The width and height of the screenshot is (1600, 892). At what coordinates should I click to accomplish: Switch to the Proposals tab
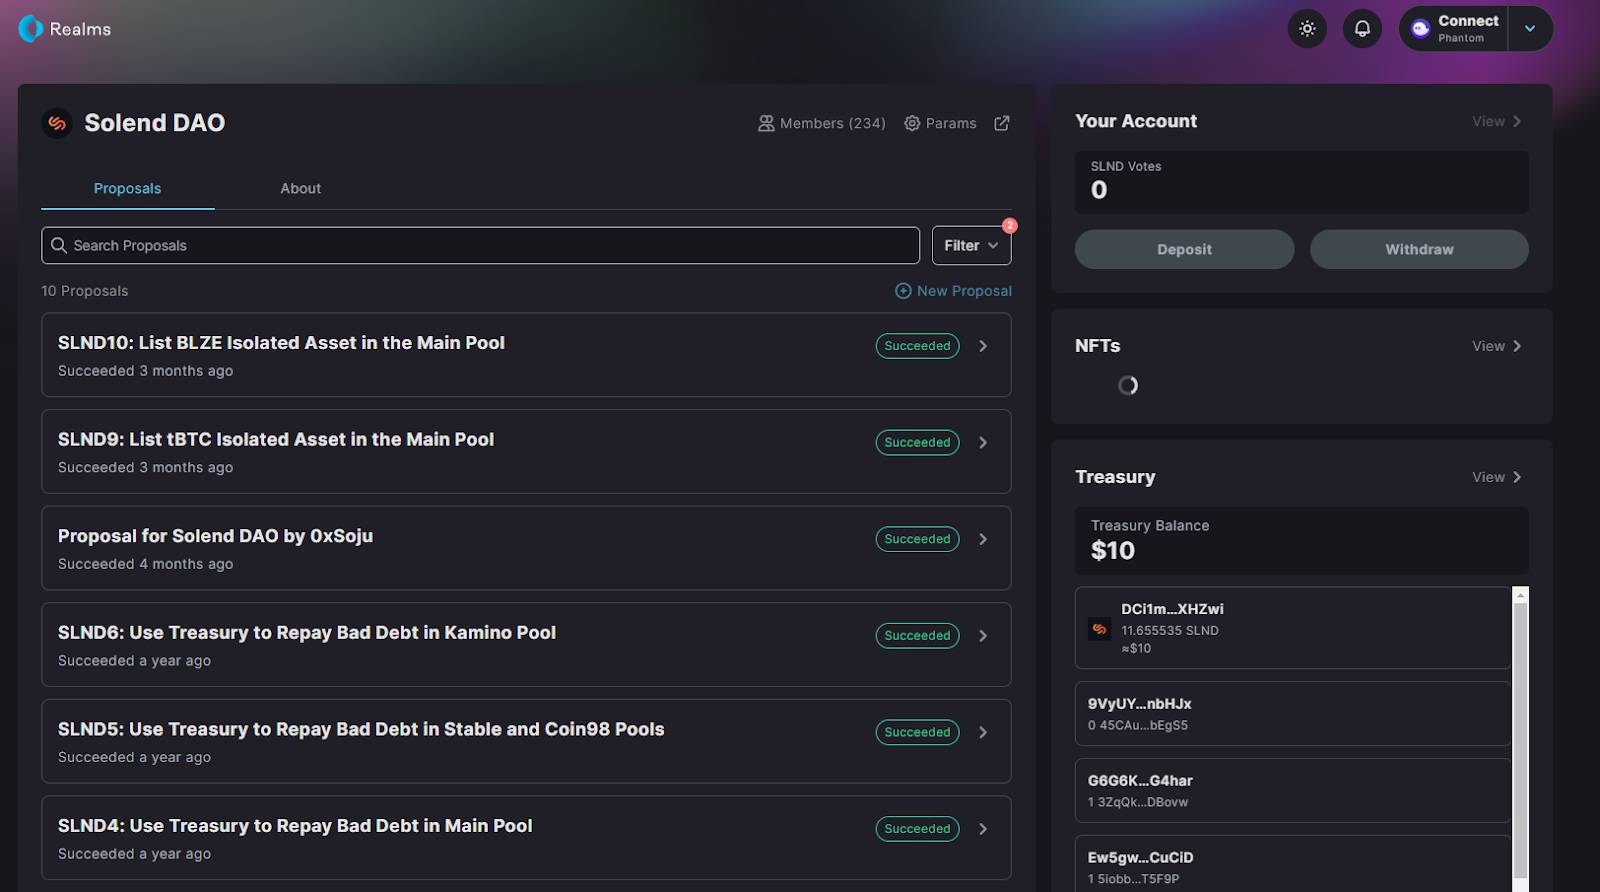pyautogui.click(x=127, y=188)
